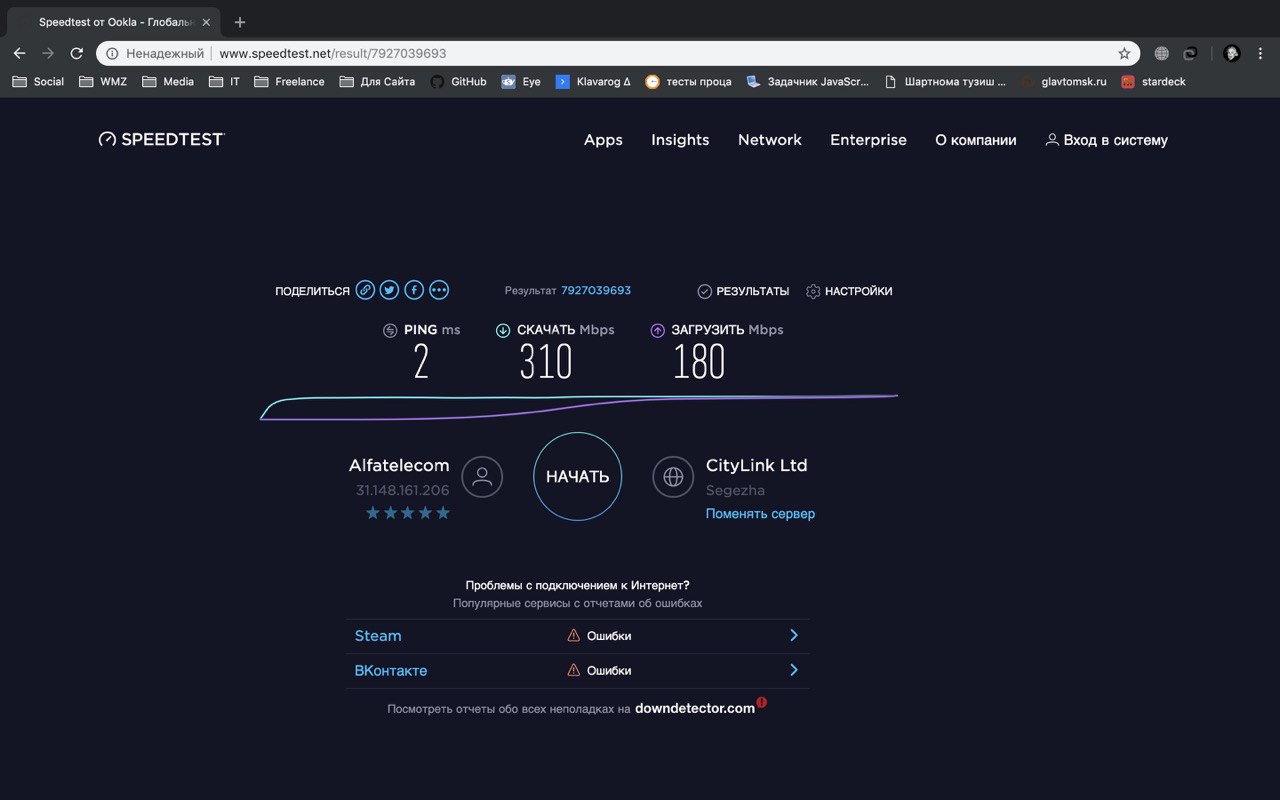Start the test with НАЧАТЬ button

click(x=578, y=477)
